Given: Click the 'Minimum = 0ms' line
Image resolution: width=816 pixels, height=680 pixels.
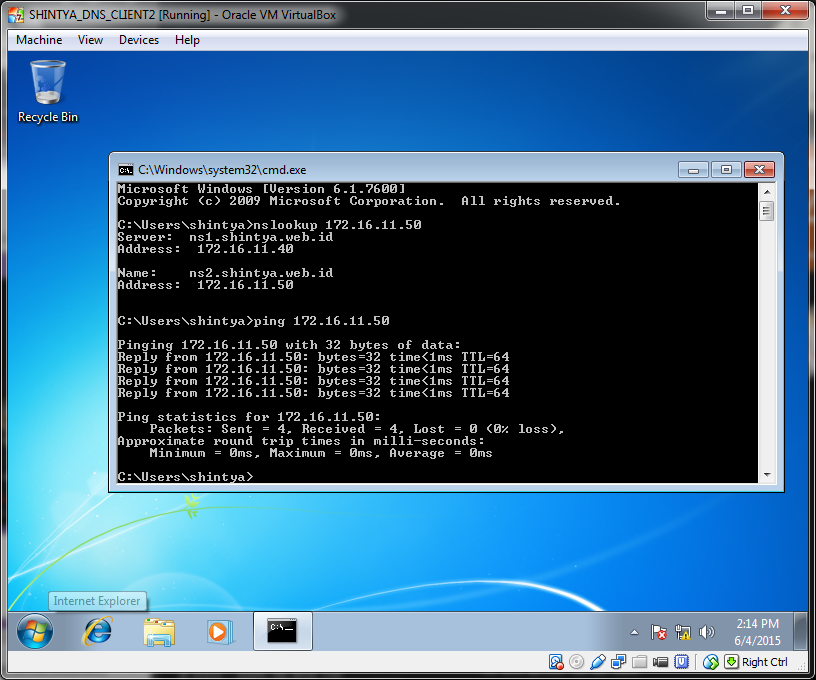Looking at the screenshot, I should click(x=321, y=453).
